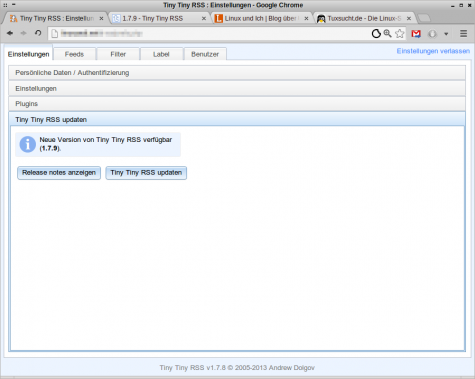Click the black circular extension icon in address bar
The height and width of the screenshot is (379, 475).
click(x=376, y=33)
